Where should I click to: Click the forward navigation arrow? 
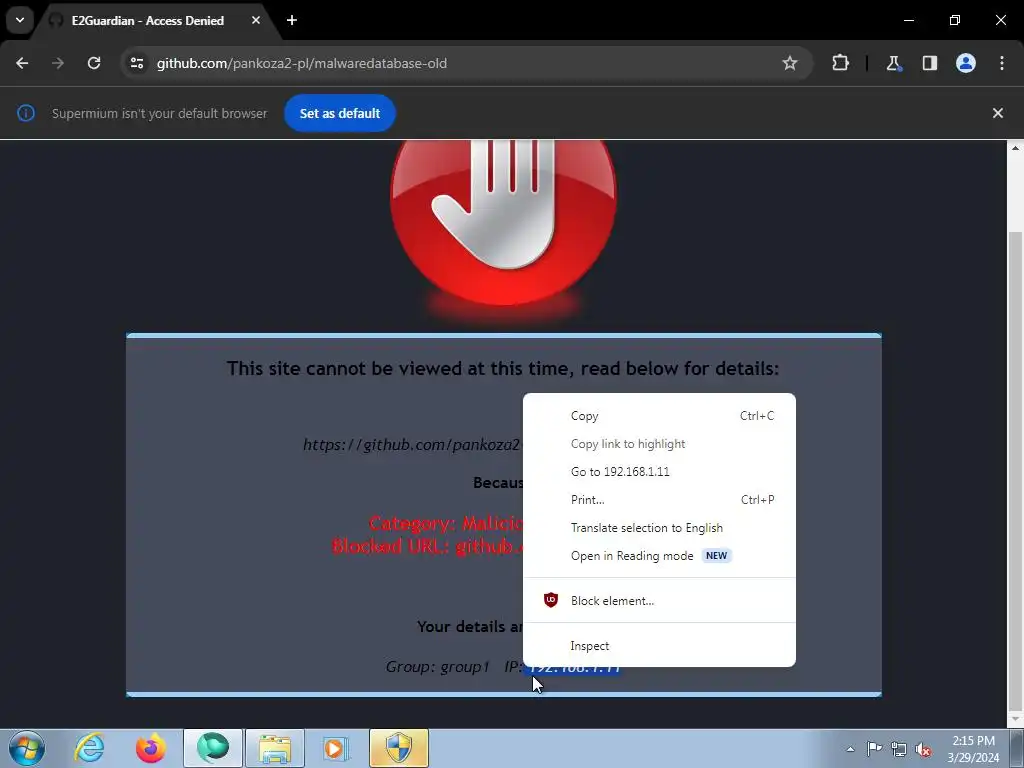click(58, 63)
